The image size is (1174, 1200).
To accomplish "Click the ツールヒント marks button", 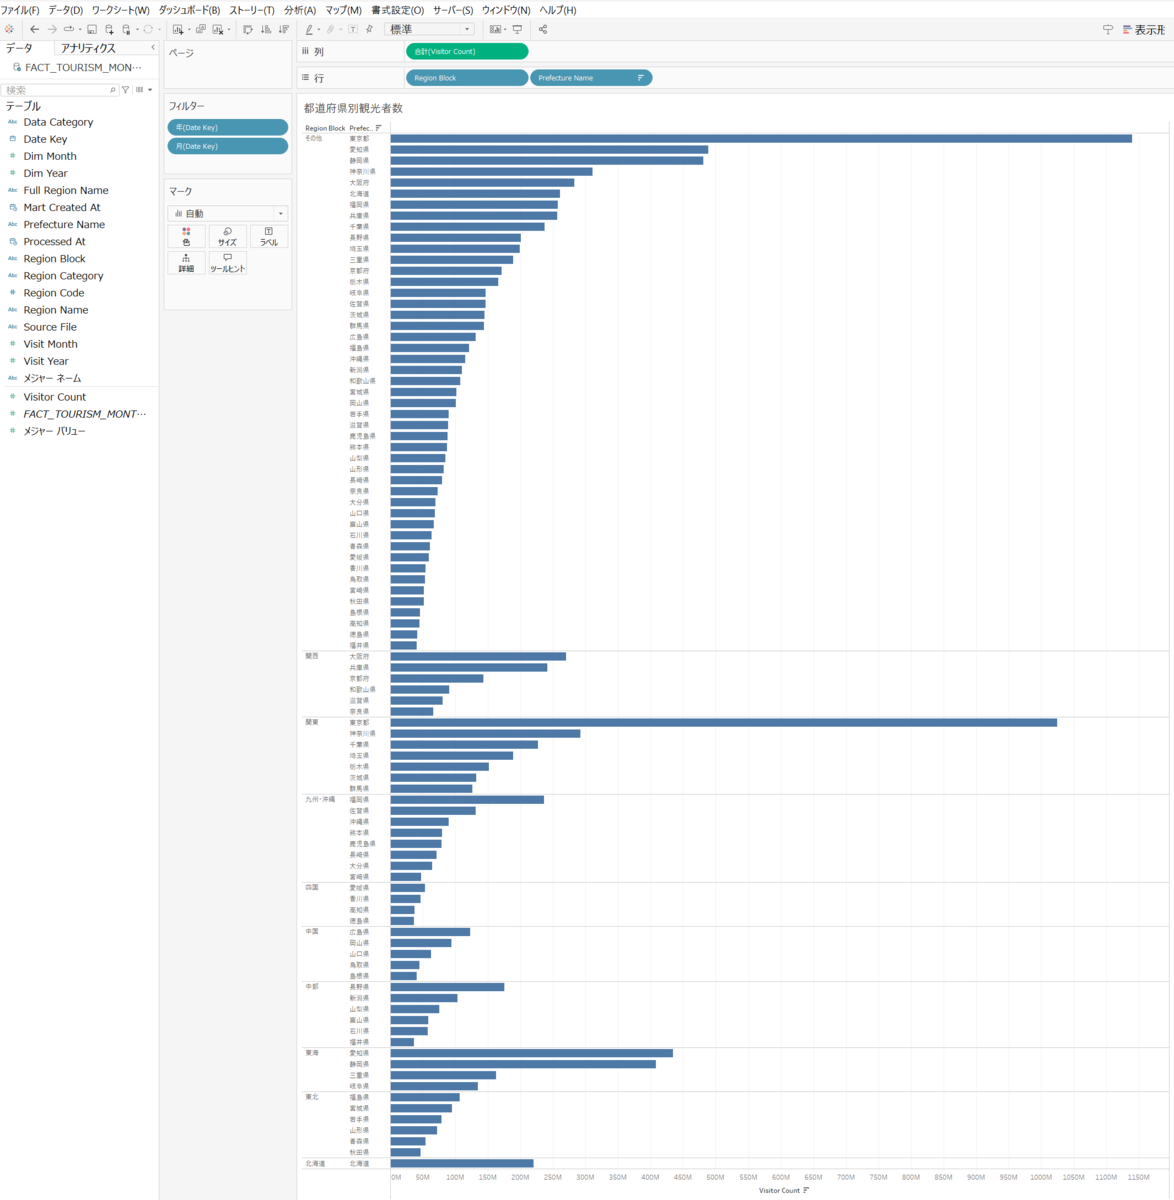I will tap(227, 263).
